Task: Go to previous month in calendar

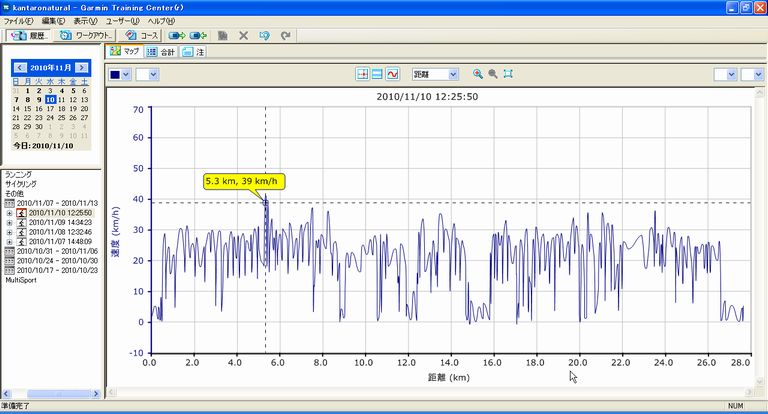Action: (x=20, y=68)
